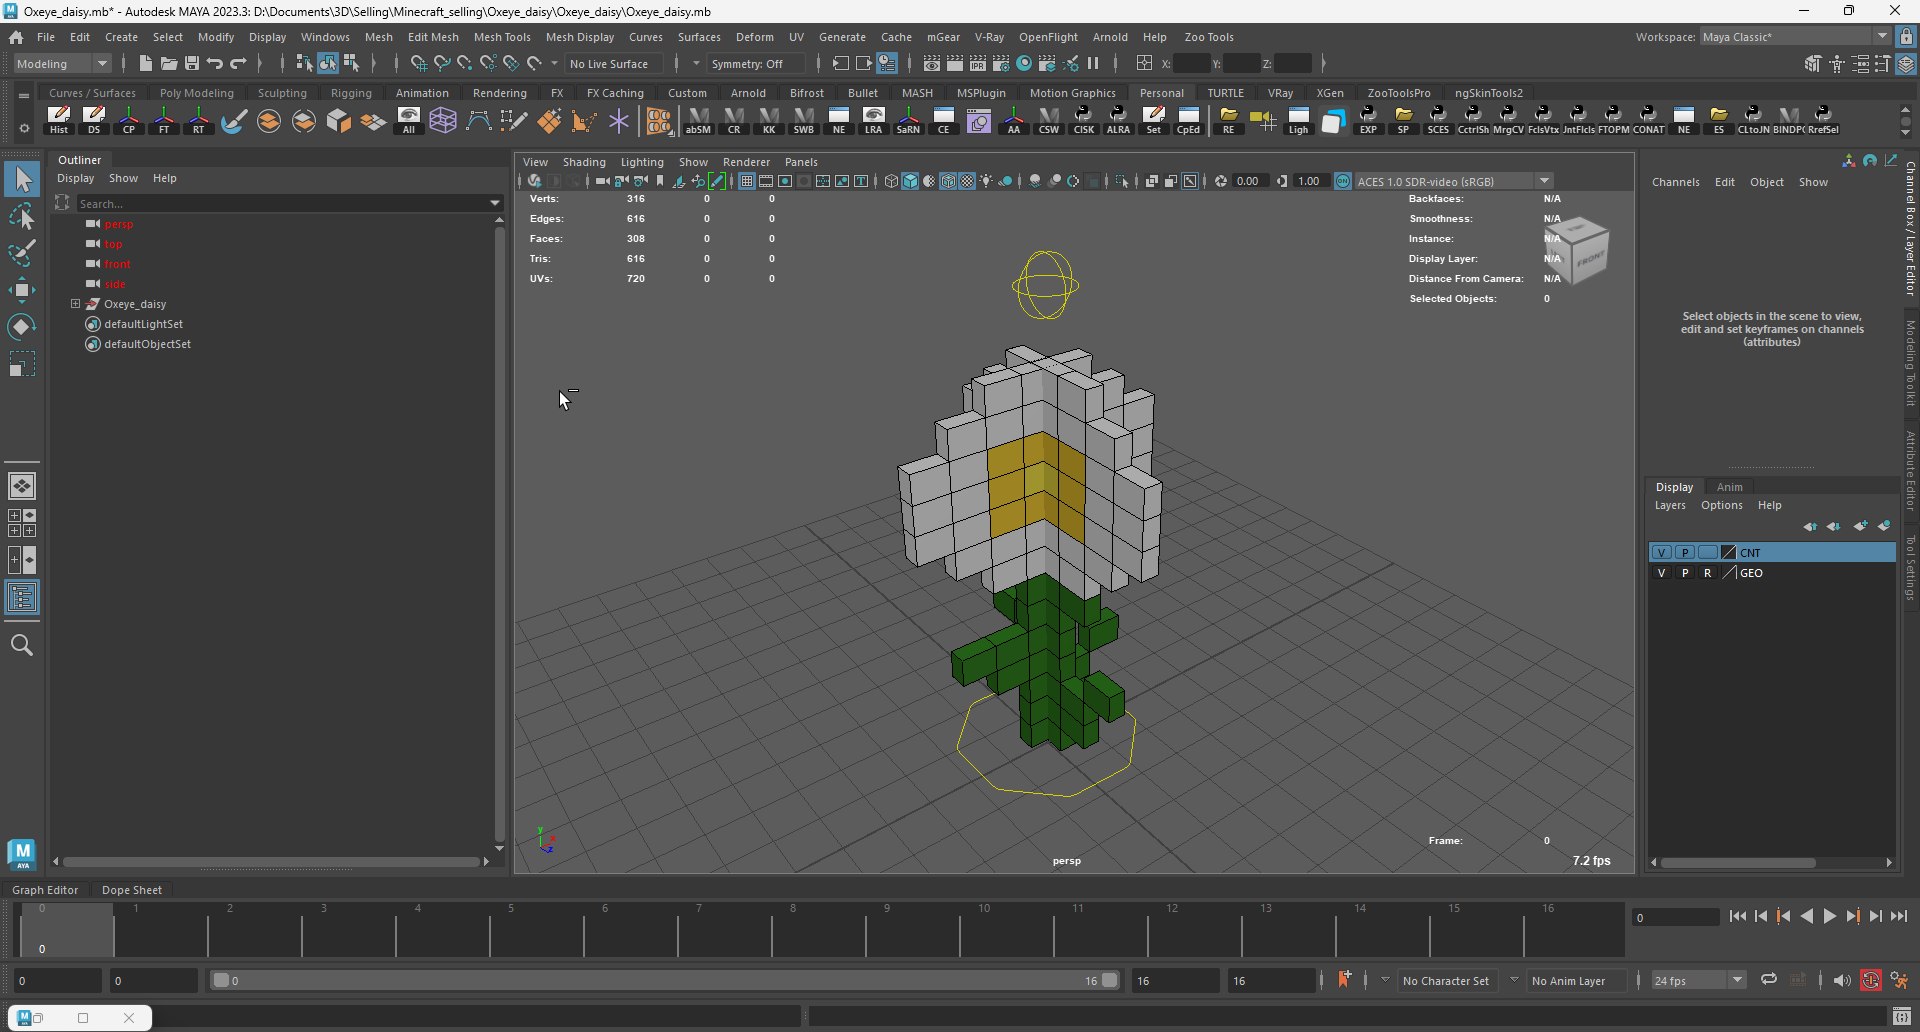This screenshot has width=1920, height=1032.
Task: Click the CpEd shelf button
Action: click(1188, 120)
